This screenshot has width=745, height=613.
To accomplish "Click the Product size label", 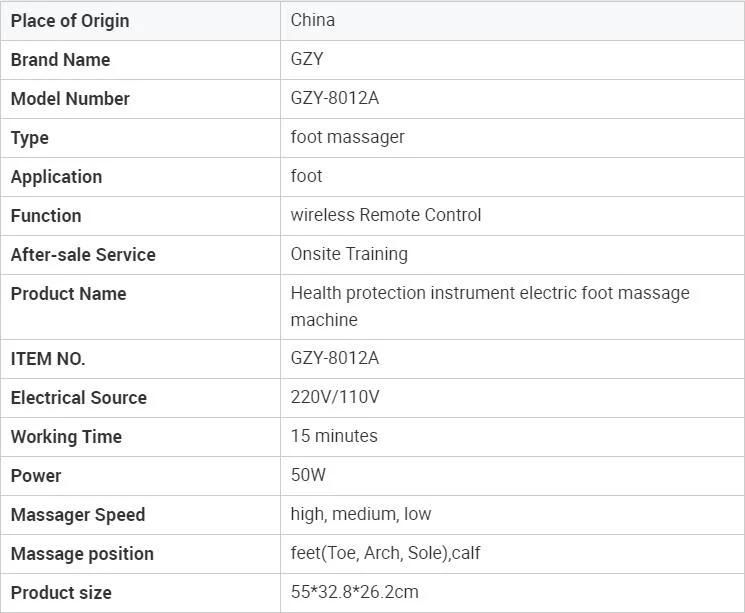I will click(61, 593).
